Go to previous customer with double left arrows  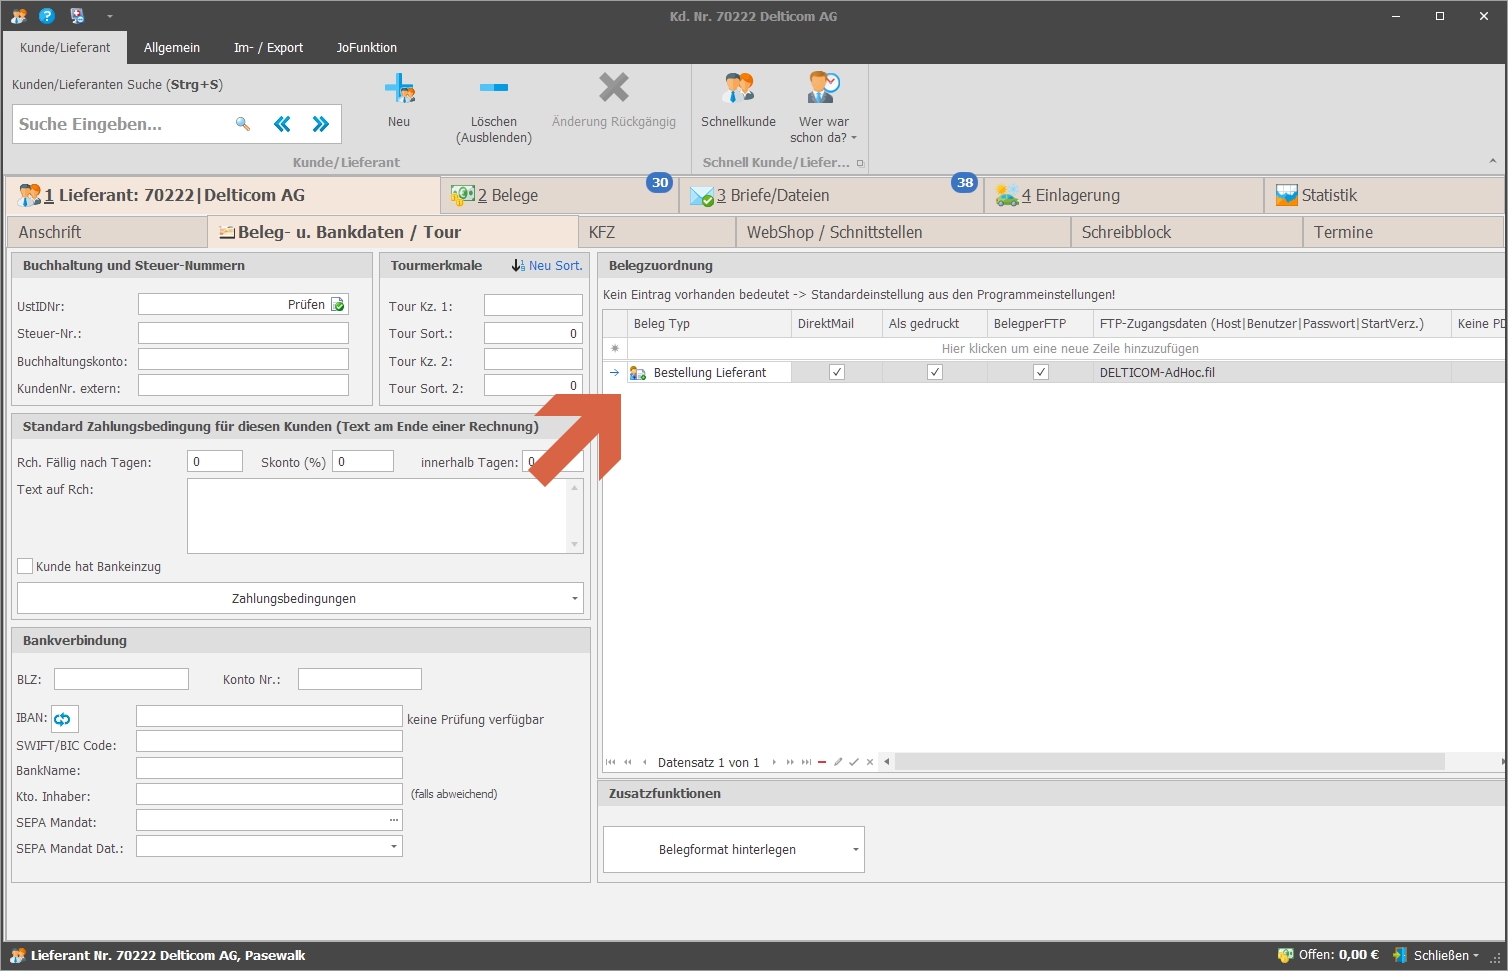(x=282, y=124)
